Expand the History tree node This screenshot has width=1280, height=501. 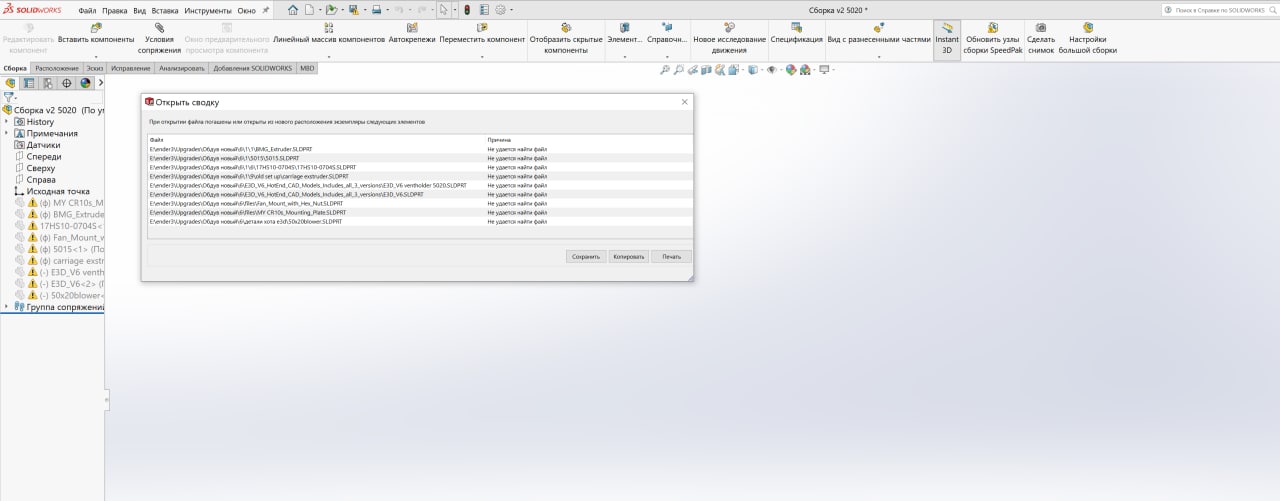point(6,122)
